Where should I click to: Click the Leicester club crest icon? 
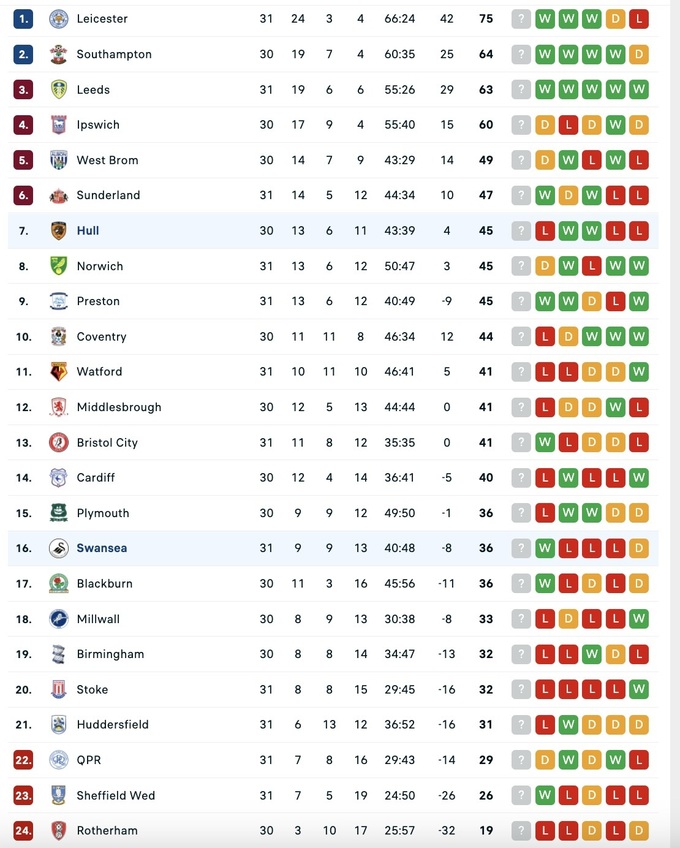tap(59, 19)
